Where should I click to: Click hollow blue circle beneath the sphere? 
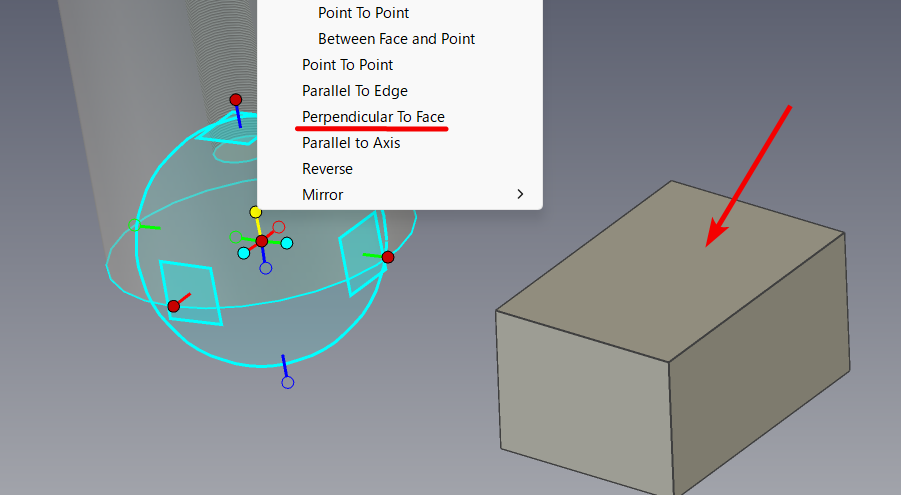pos(288,382)
